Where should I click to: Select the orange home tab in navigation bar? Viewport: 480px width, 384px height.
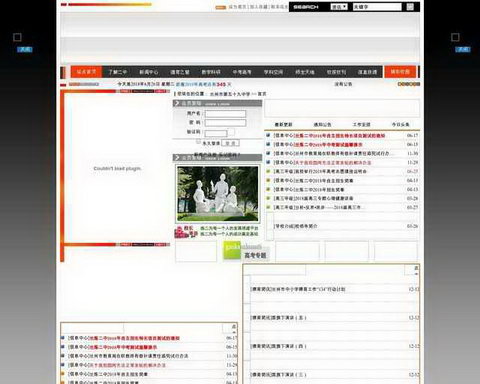pyautogui.click(x=86, y=72)
